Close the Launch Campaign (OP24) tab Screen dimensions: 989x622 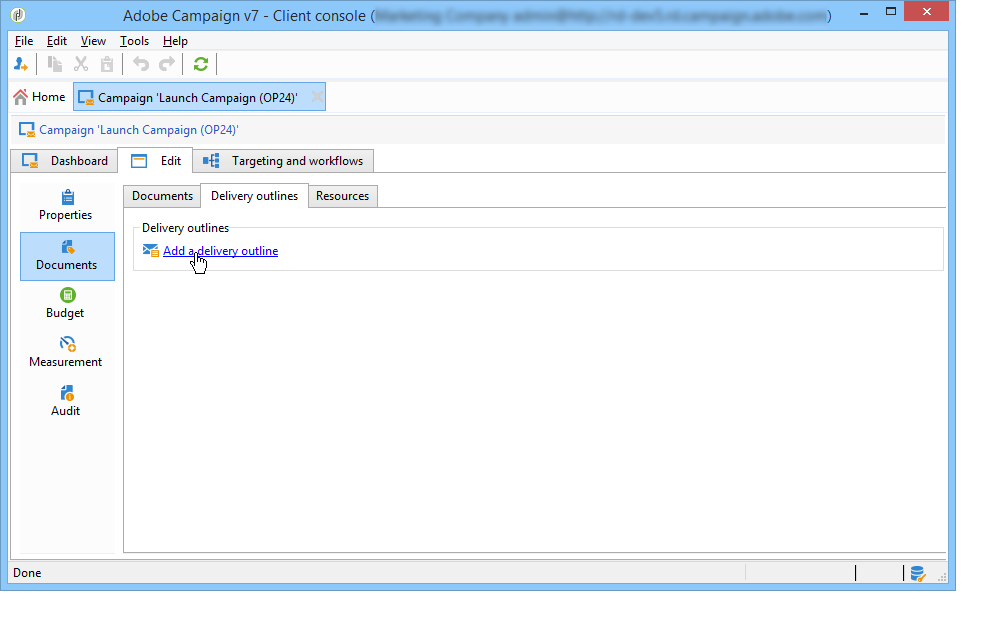click(317, 97)
